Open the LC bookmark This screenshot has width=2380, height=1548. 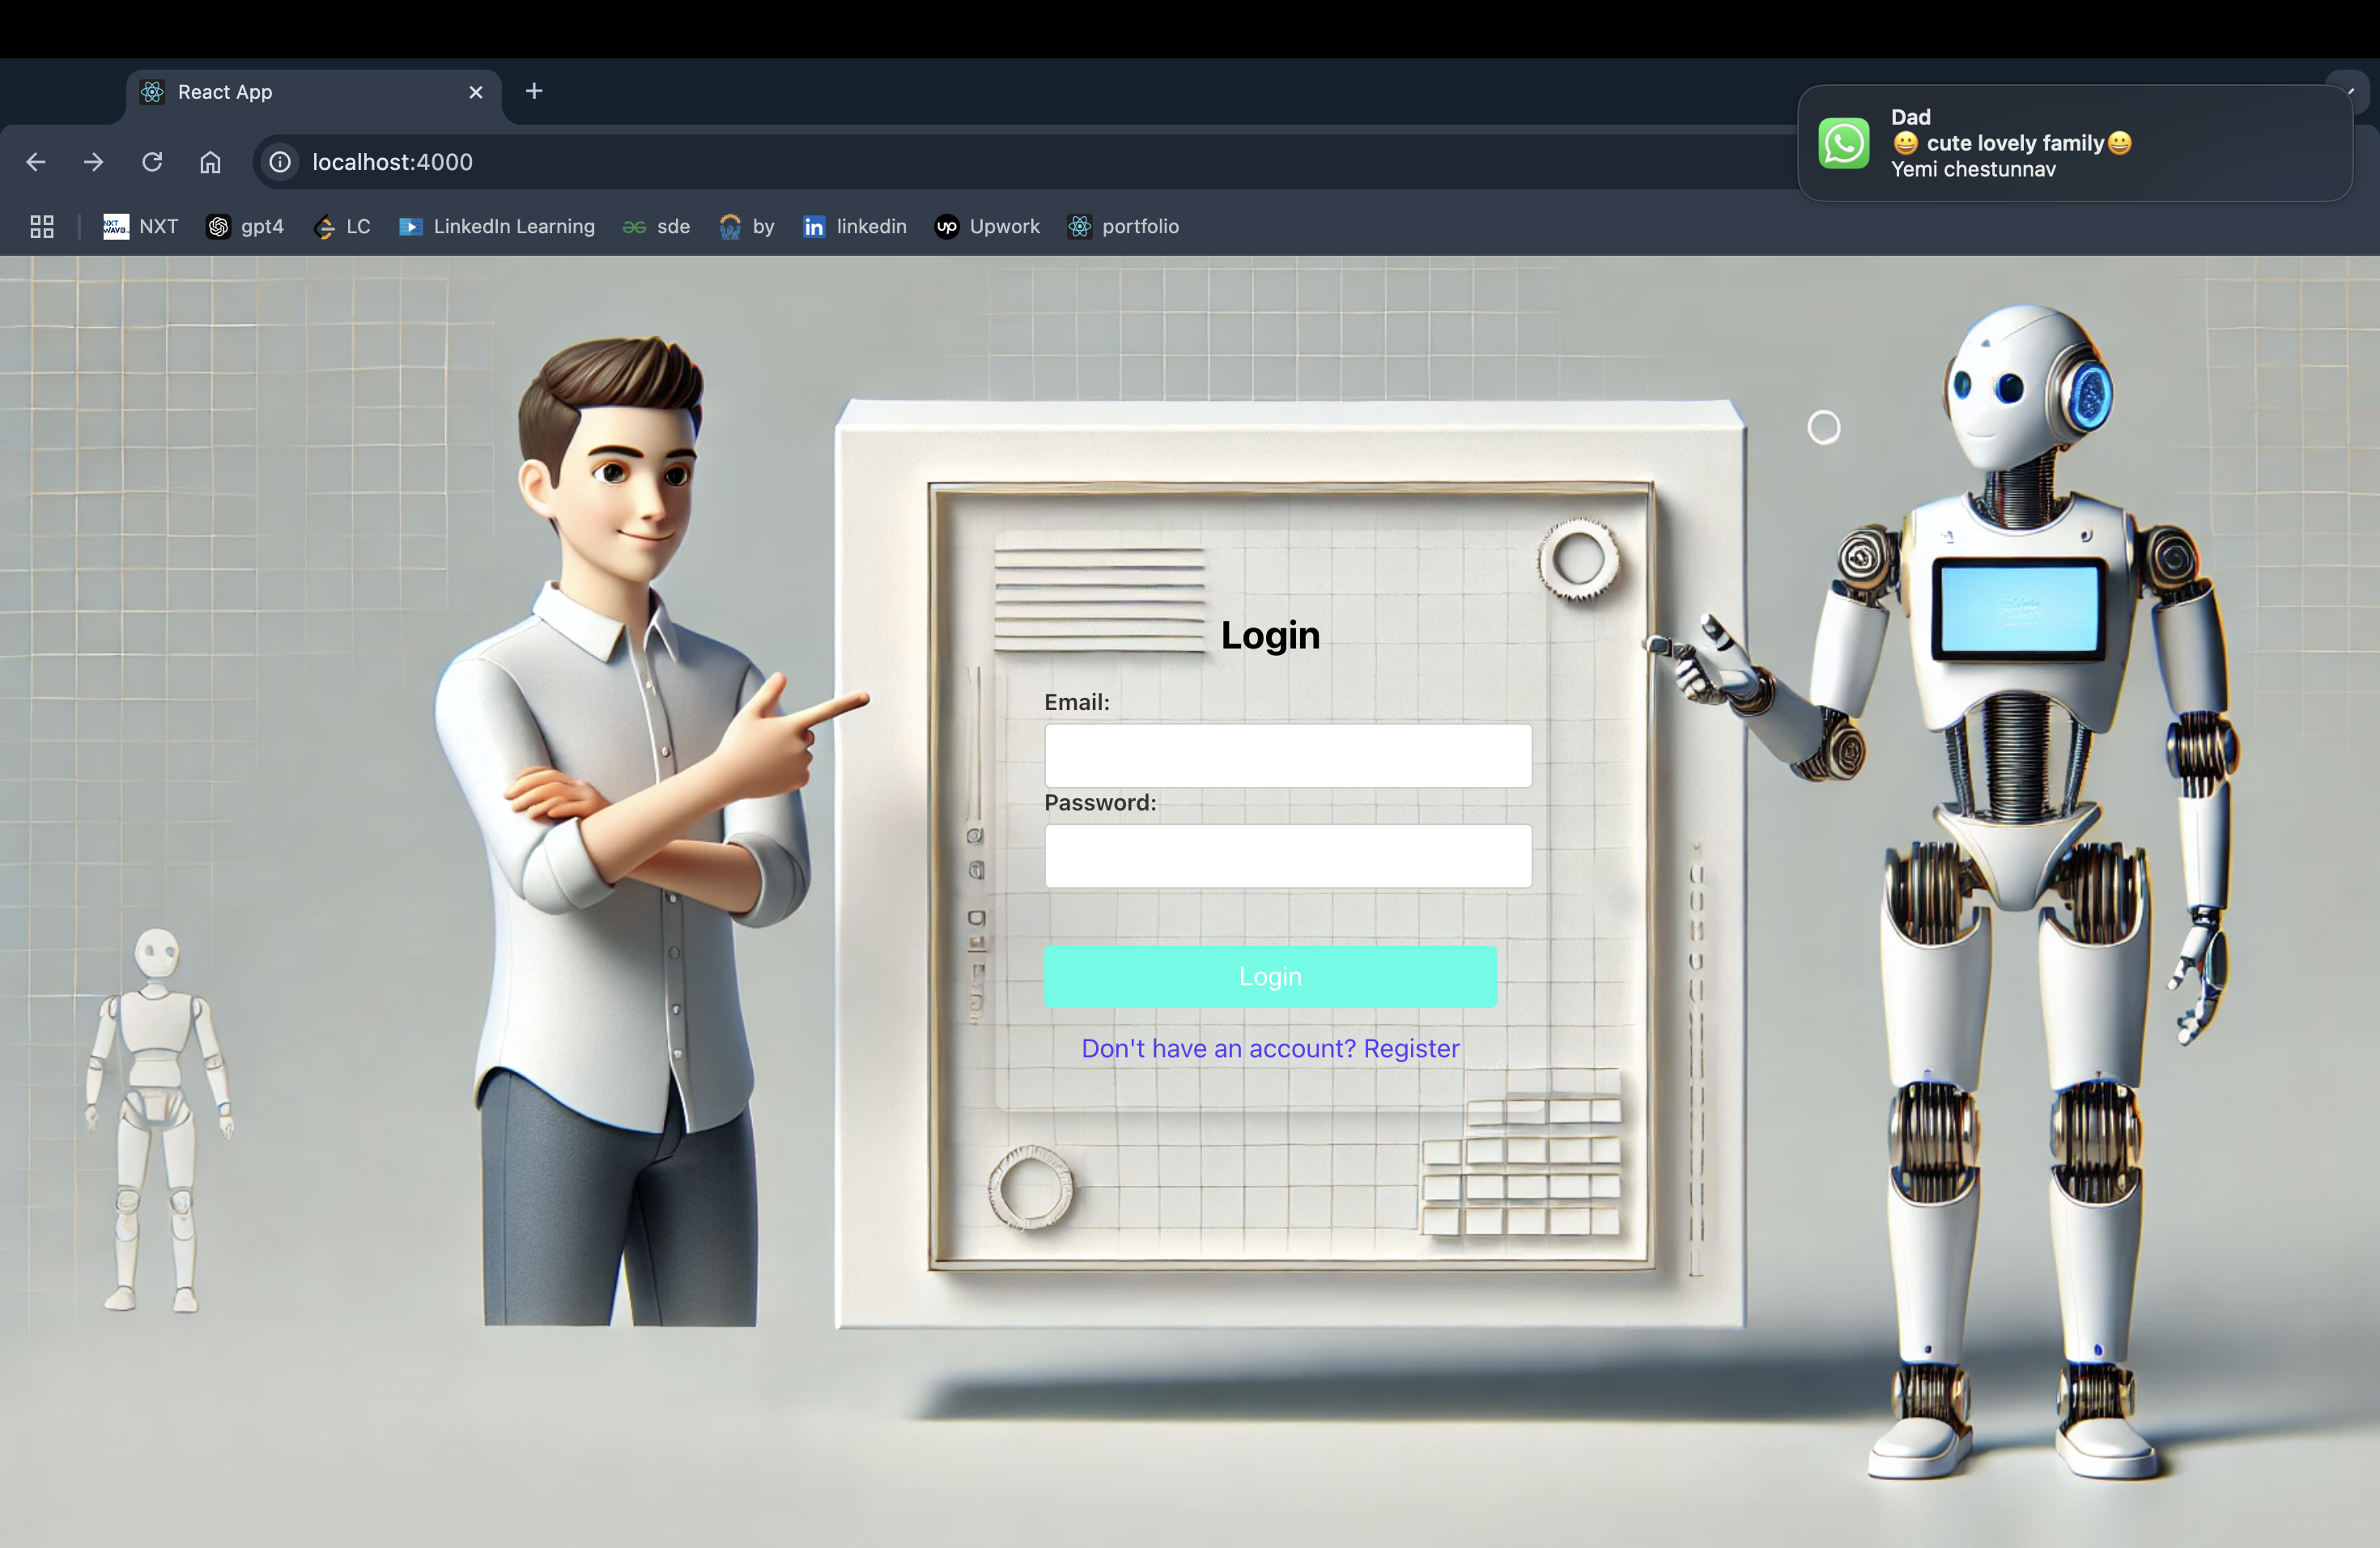click(343, 227)
